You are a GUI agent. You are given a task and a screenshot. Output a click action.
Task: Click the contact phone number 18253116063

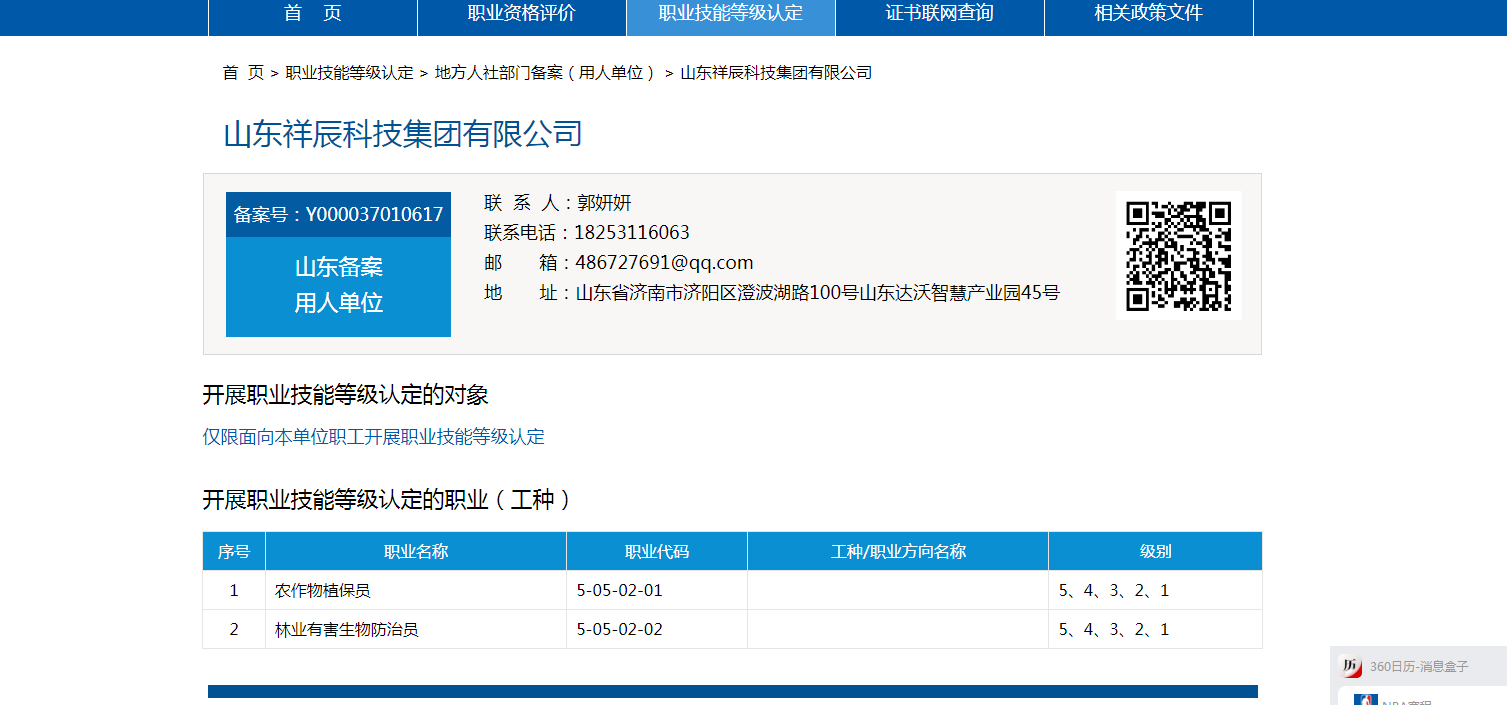click(632, 233)
